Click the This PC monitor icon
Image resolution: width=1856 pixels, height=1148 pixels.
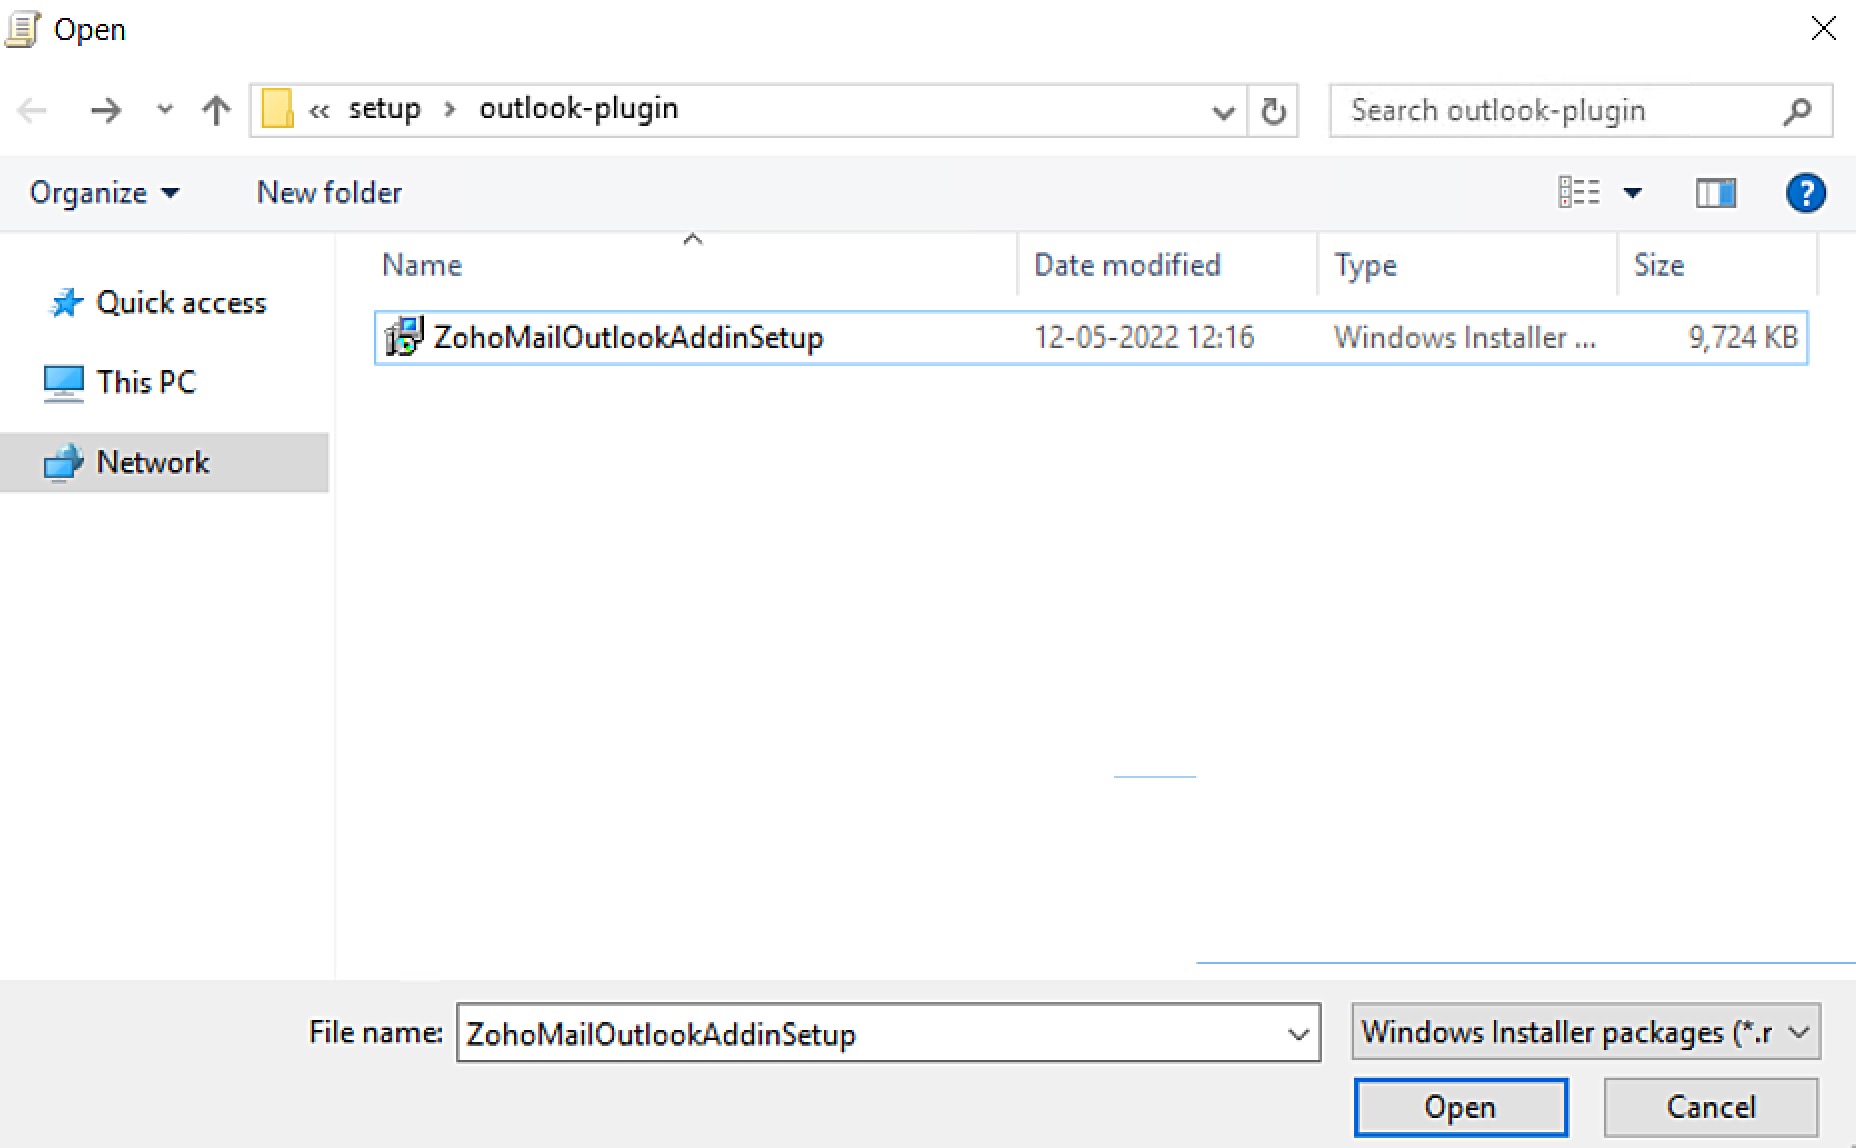point(64,383)
